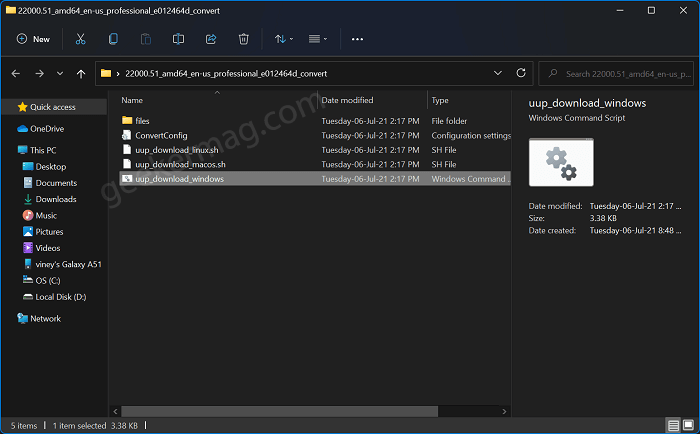This screenshot has height=434, width=700.
Task: Cut the selected file with scissors icon
Action: pos(80,39)
